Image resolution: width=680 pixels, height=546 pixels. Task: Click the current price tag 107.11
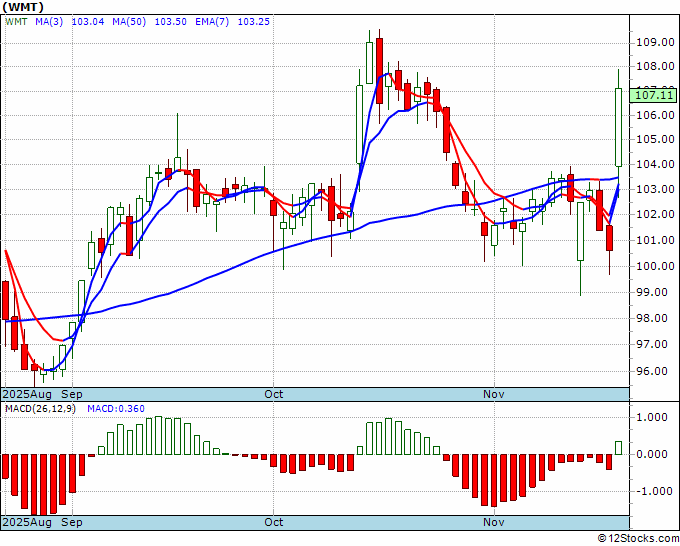point(653,95)
